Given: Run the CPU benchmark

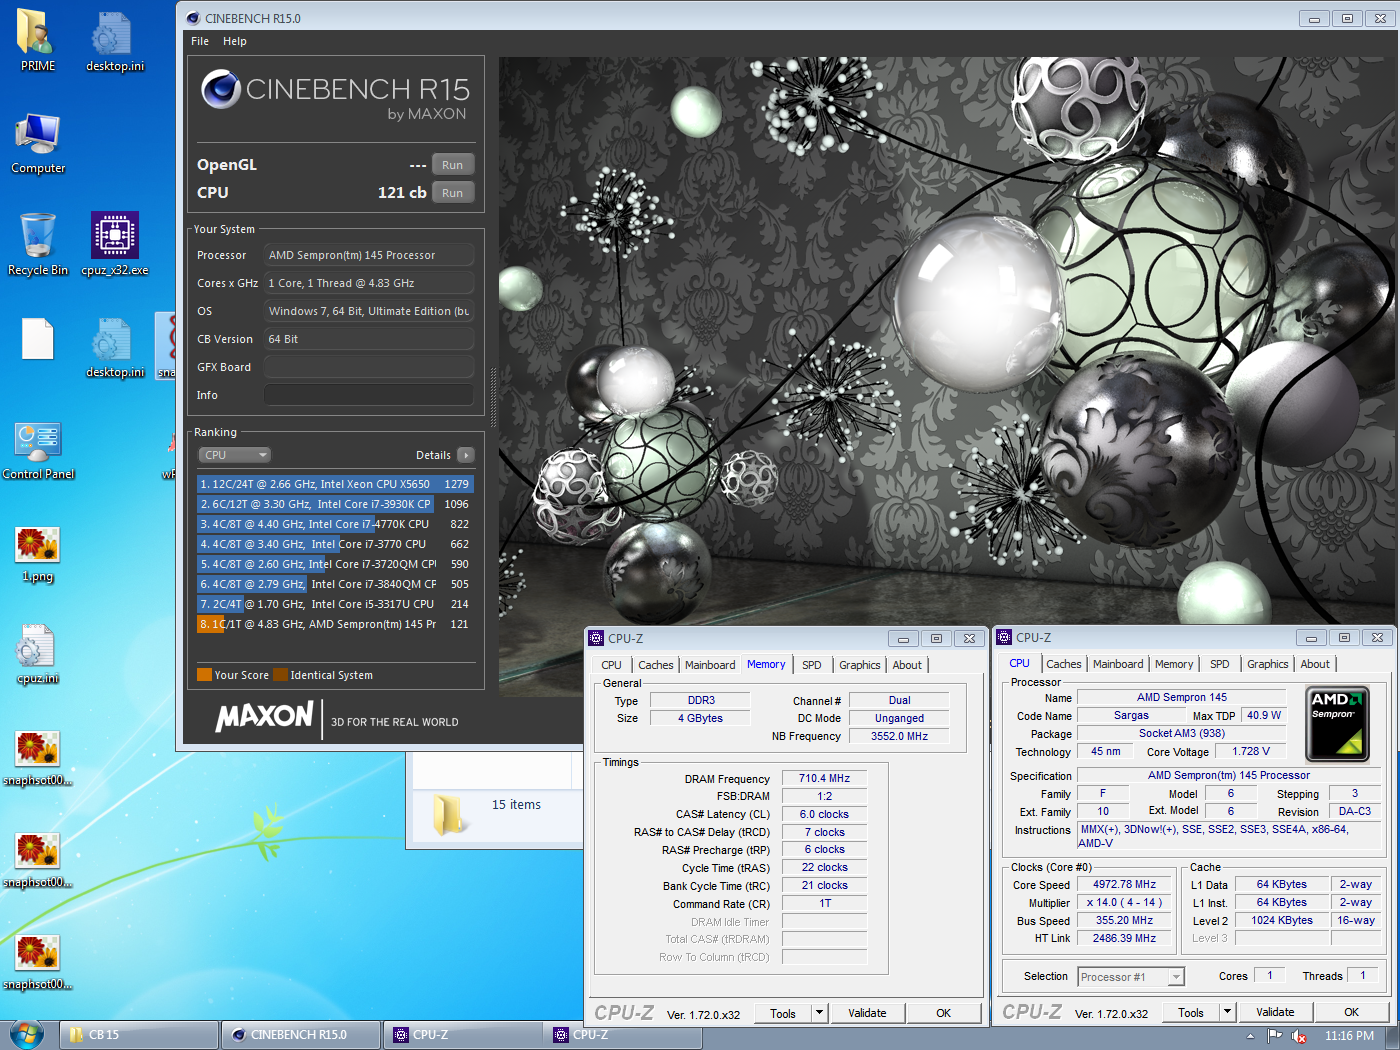Looking at the screenshot, I should [x=453, y=193].
